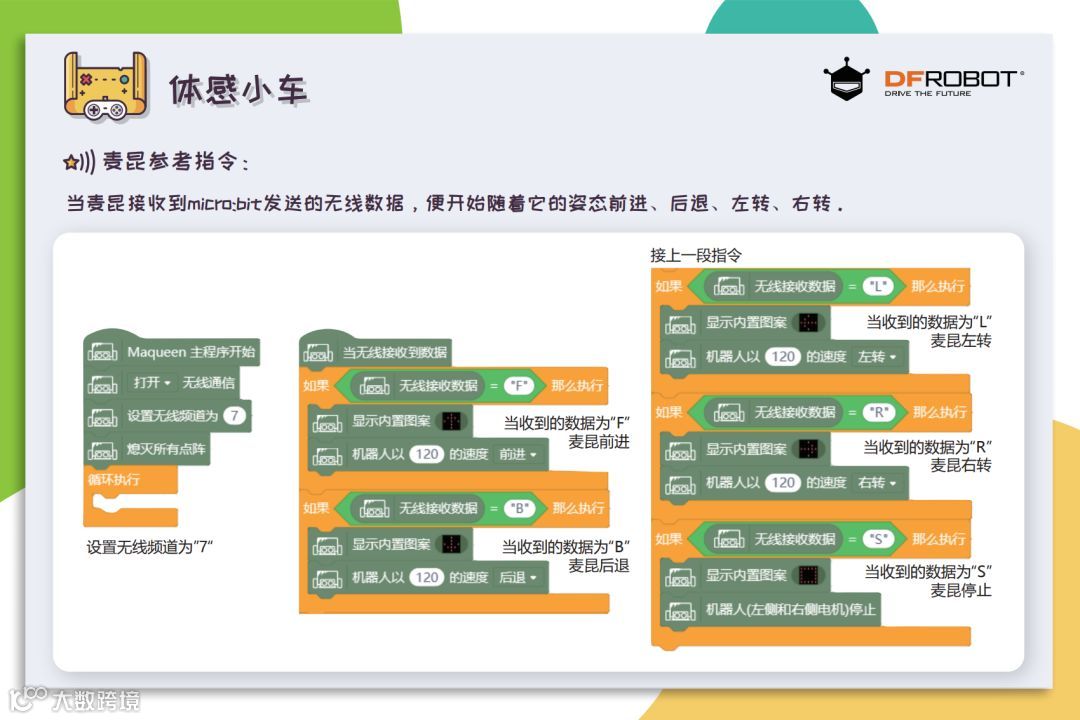Select the 如果 keyword of the "F" block
This screenshot has height=720, width=1080.
tap(316, 386)
